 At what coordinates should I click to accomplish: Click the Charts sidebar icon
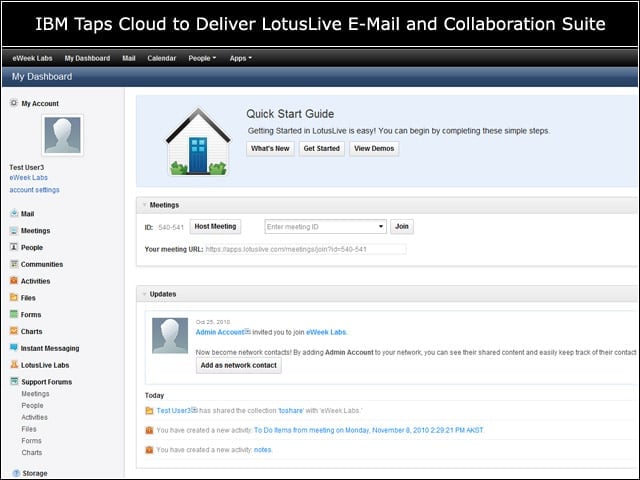(14, 331)
